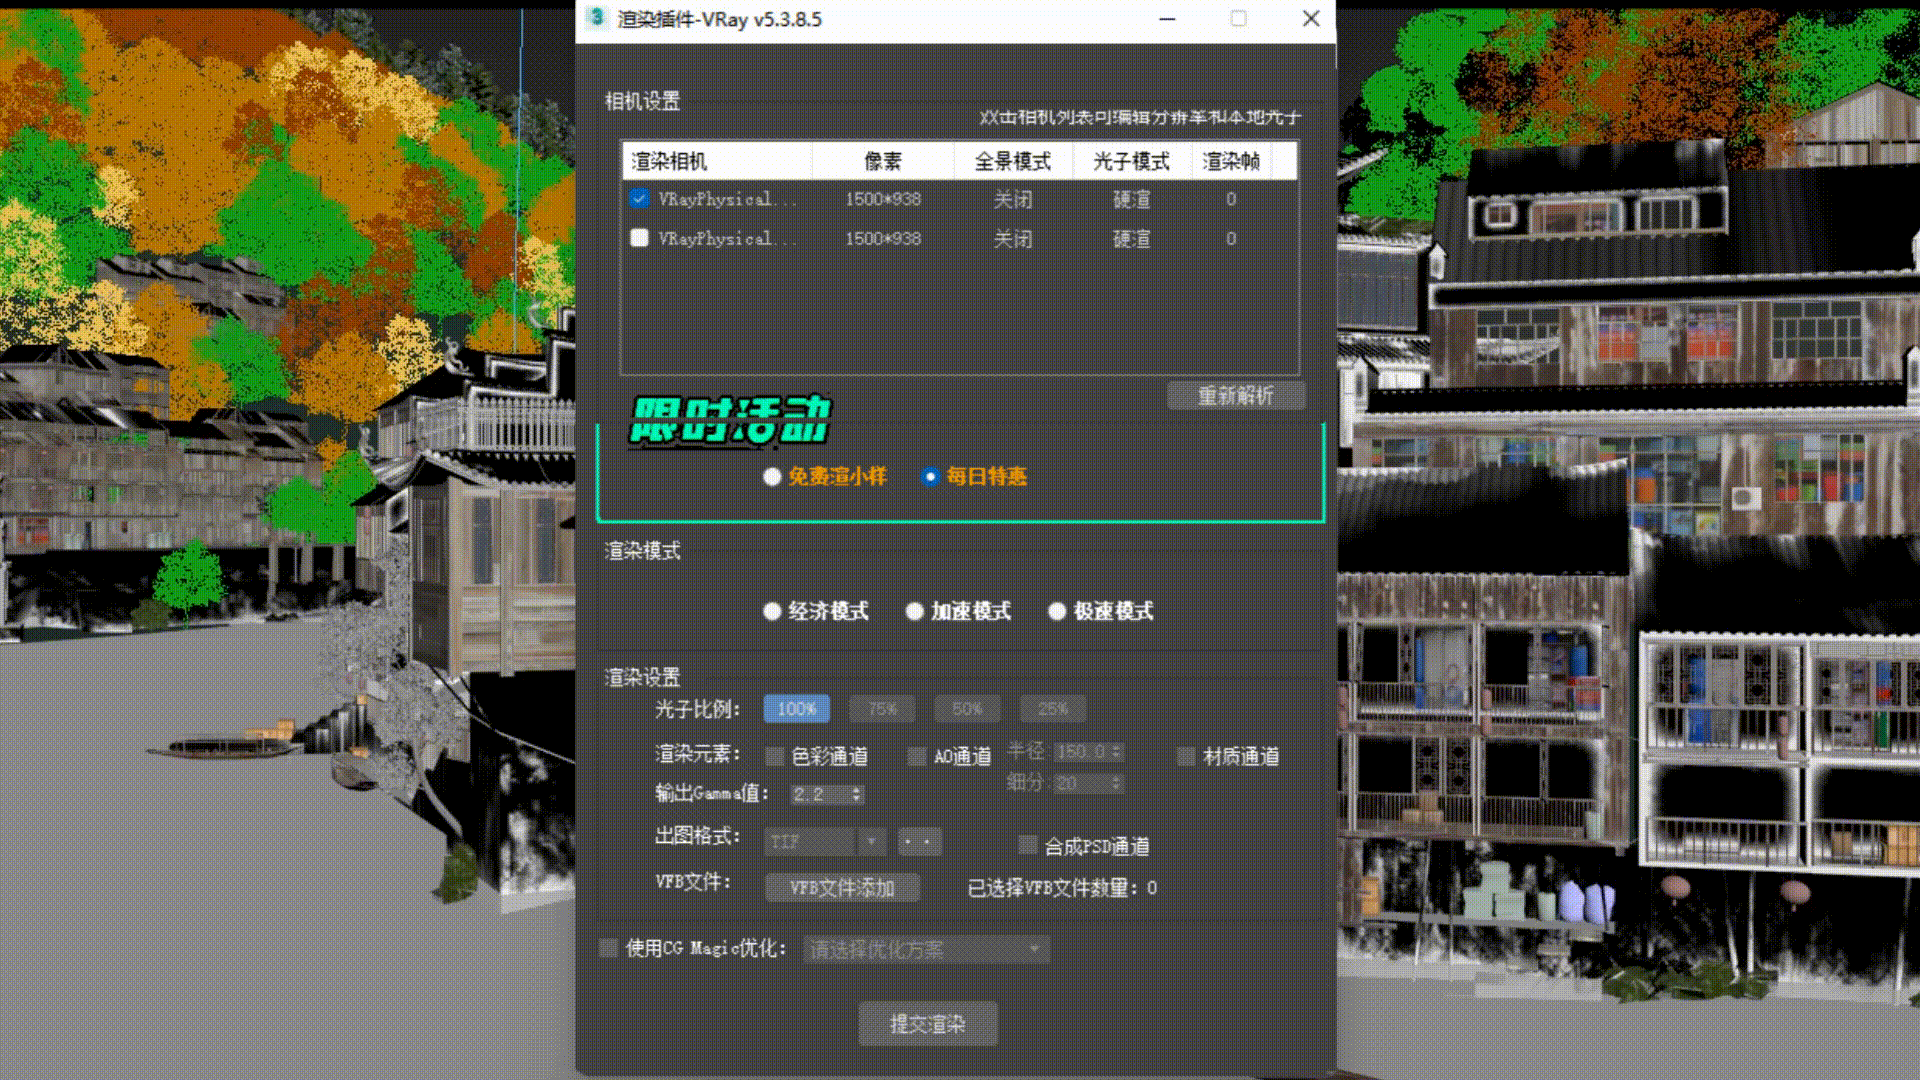1920x1080 pixels.
Task: Check the second VRayPhysical camera checkbox
Action: (x=639, y=238)
